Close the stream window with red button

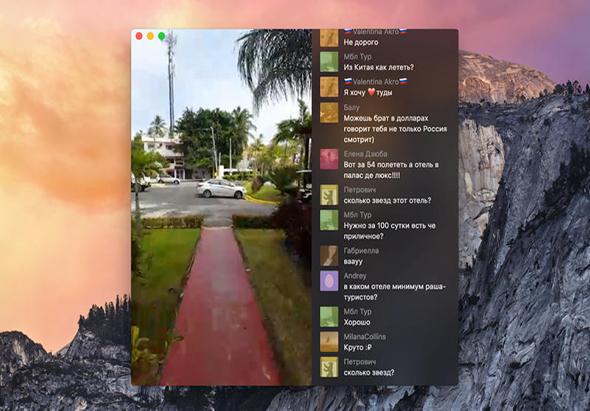coord(139,36)
